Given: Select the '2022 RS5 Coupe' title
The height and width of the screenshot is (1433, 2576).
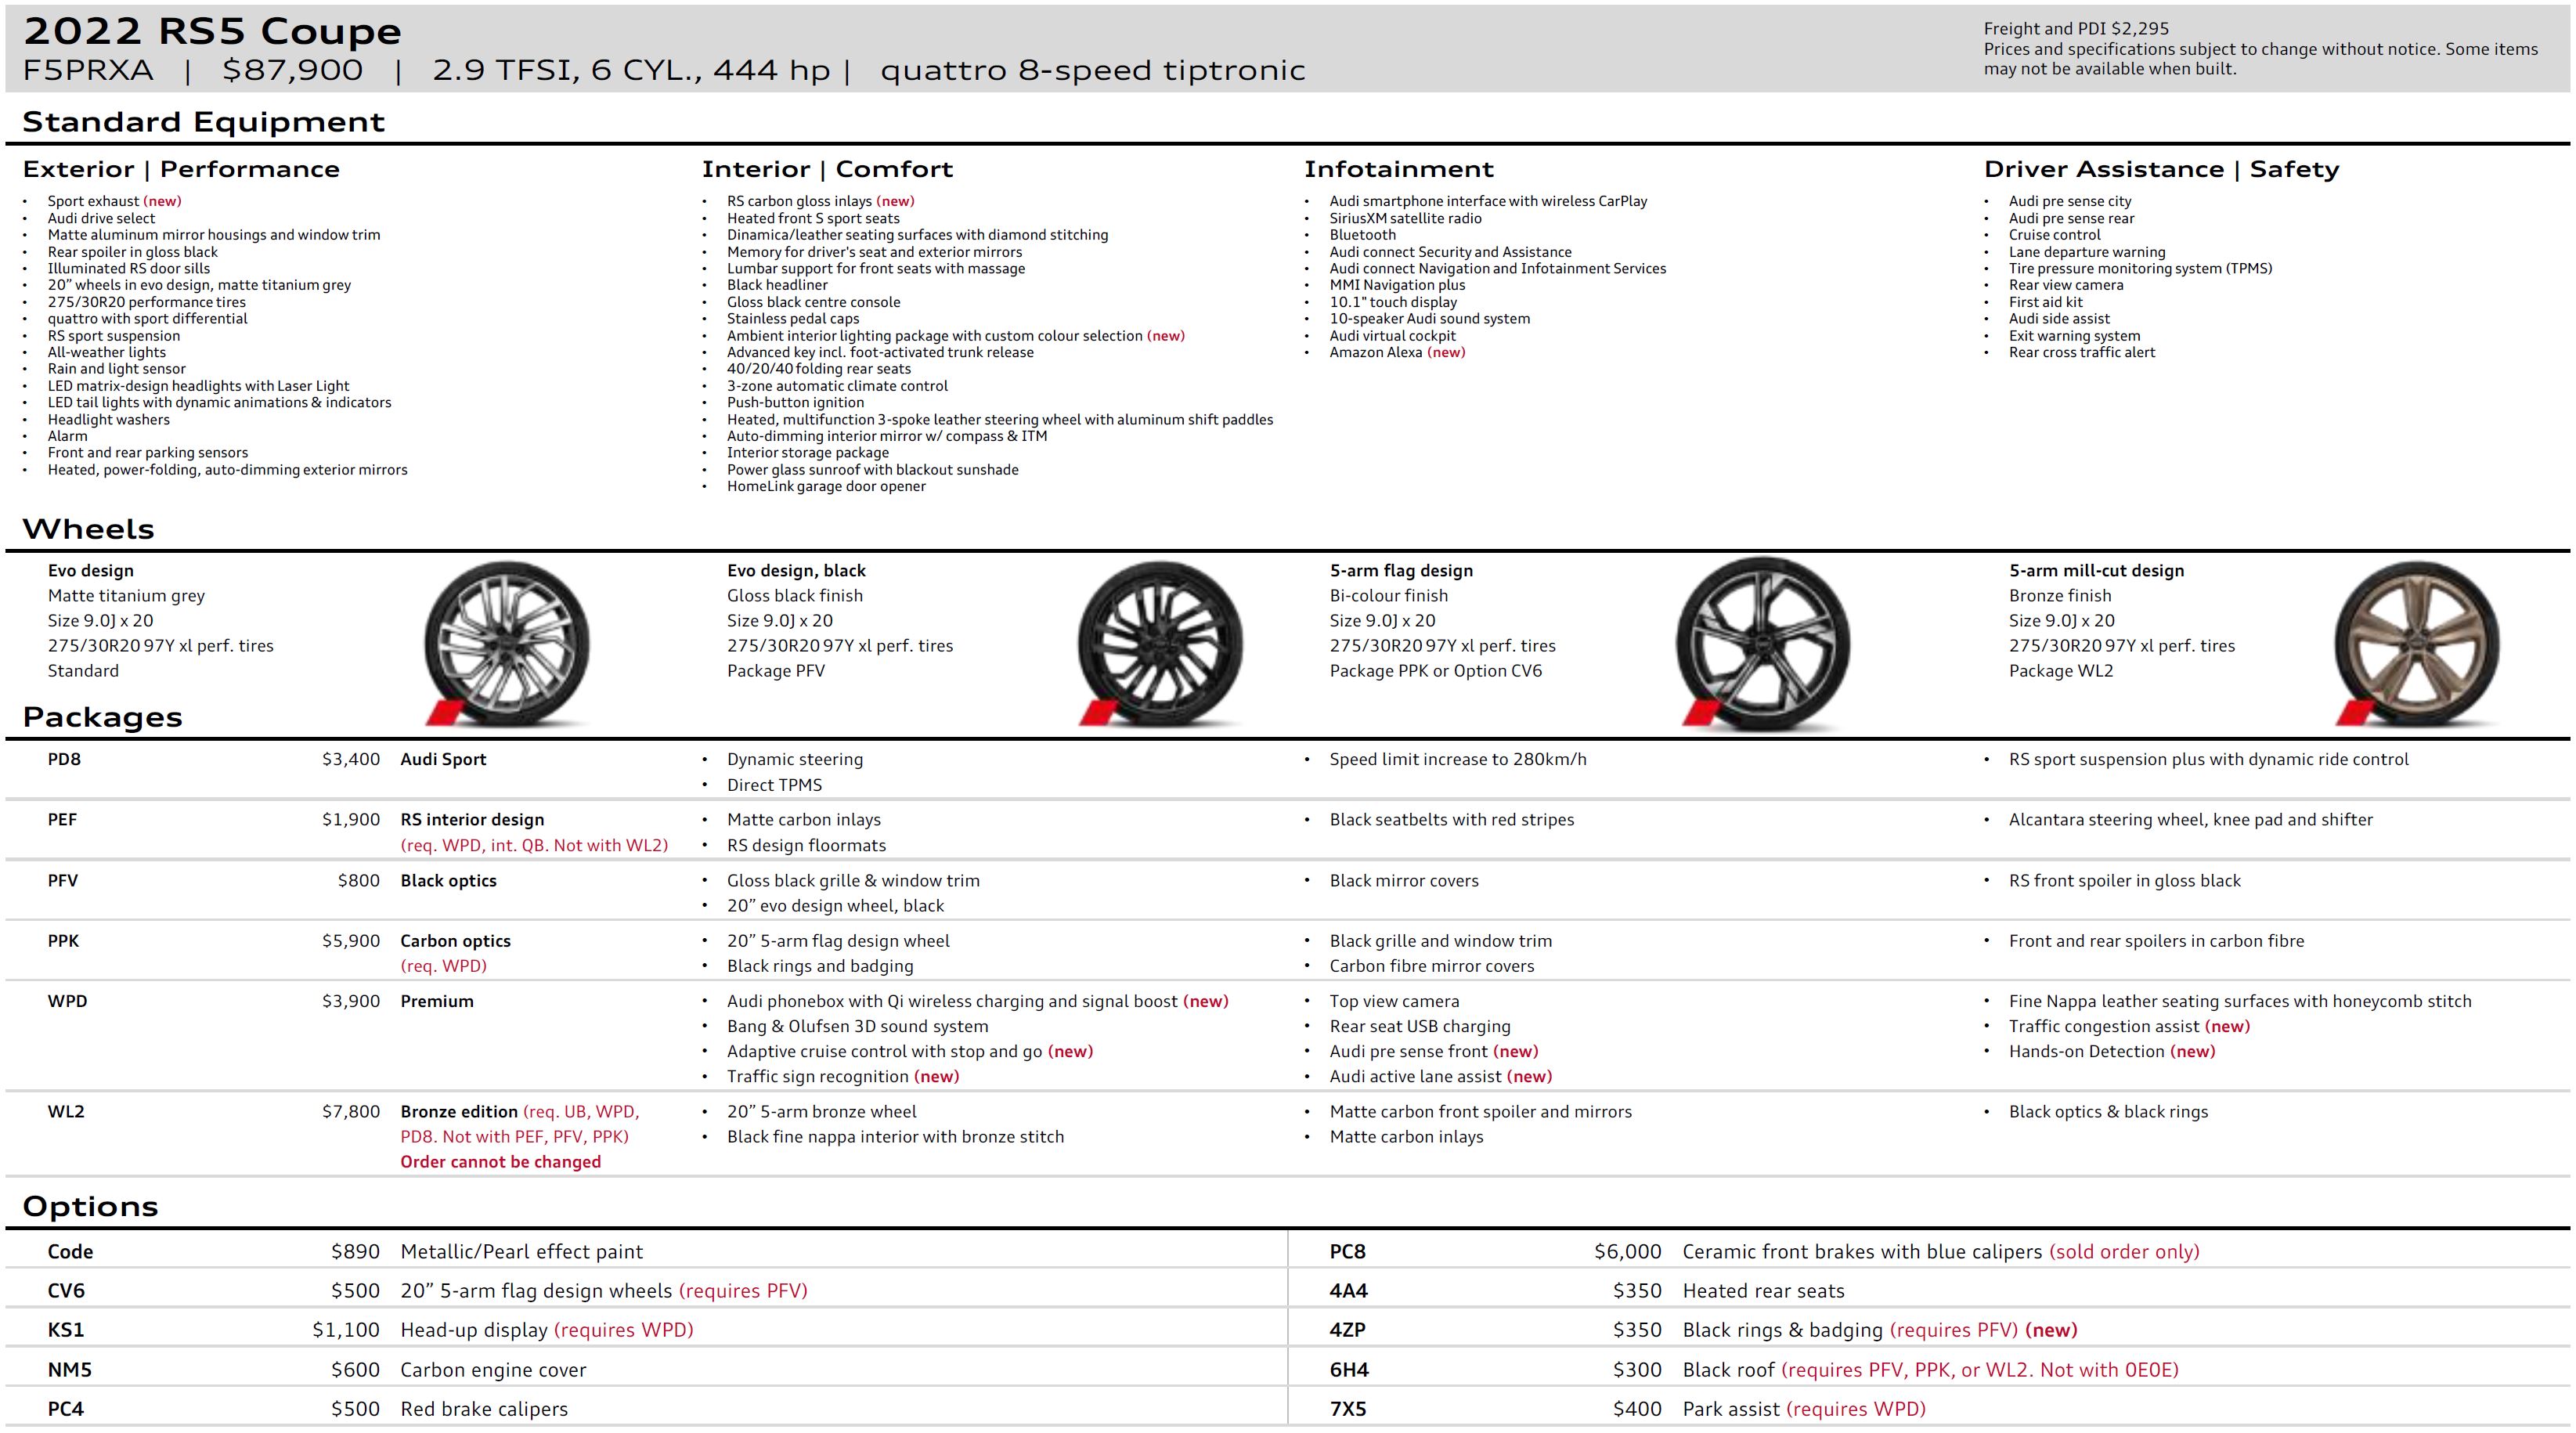Looking at the screenshot, I should pos(212,31).
